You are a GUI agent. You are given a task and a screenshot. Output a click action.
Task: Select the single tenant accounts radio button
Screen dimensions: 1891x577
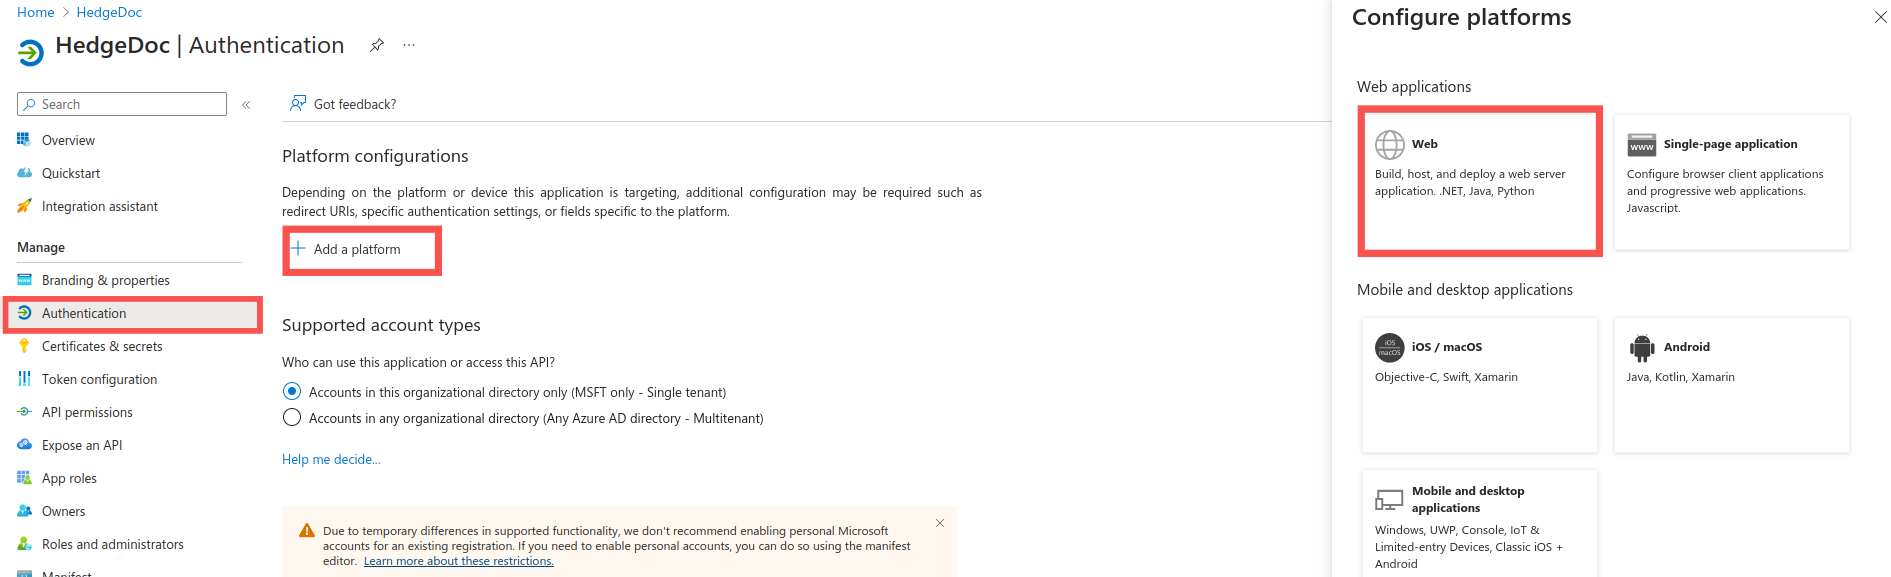pyautogui.click(x=291, y=391)
